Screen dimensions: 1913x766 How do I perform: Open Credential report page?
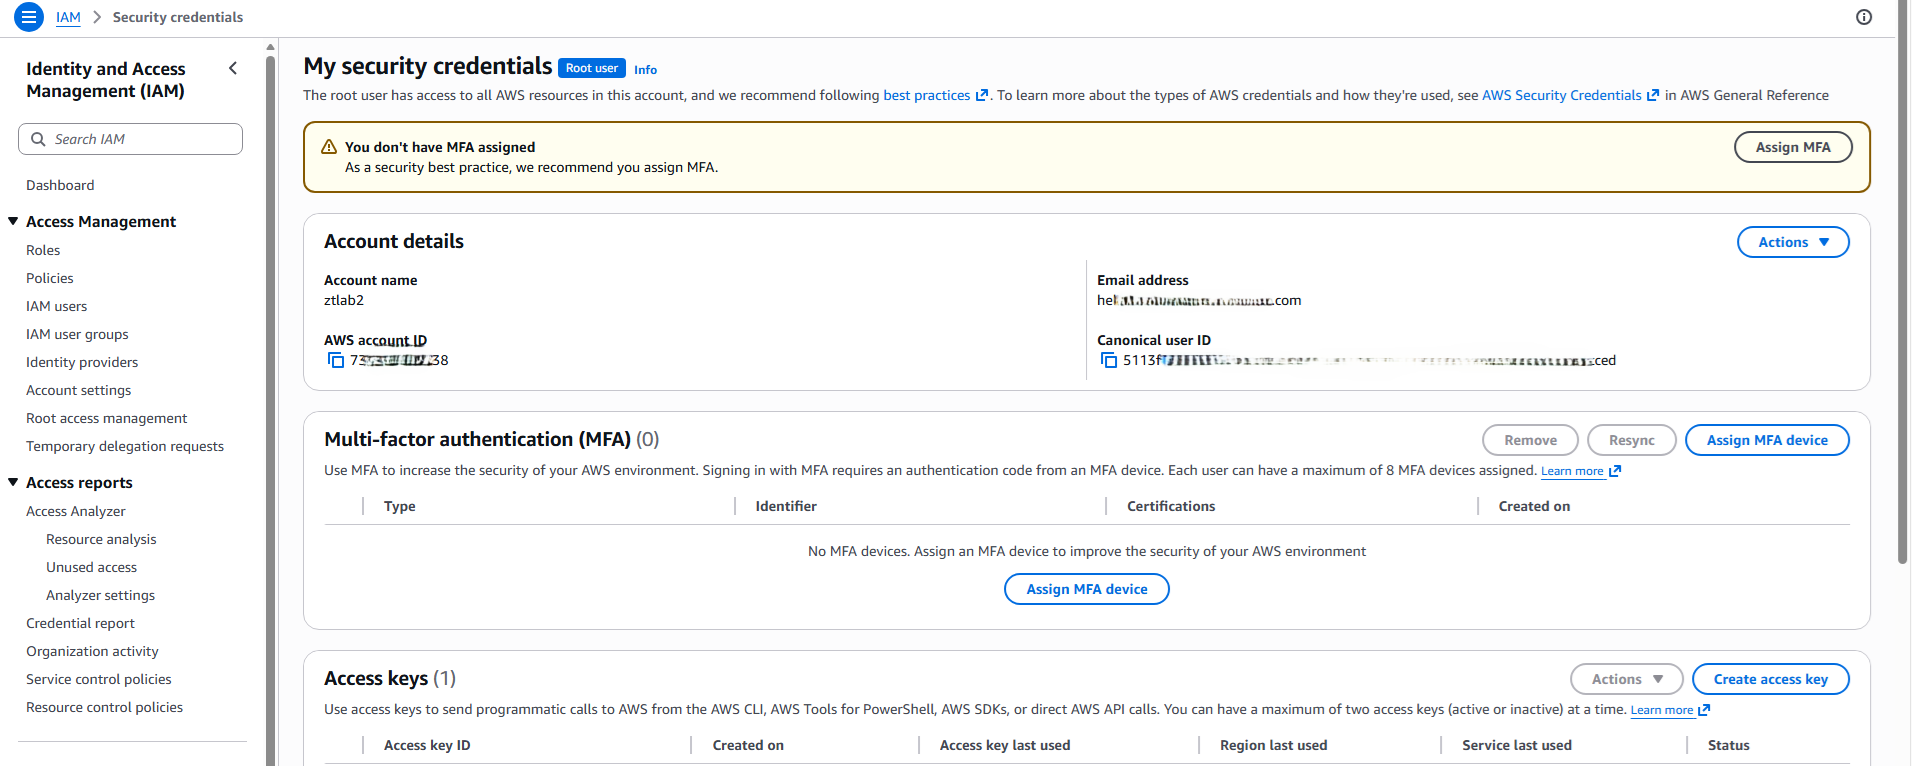point(80,623)
